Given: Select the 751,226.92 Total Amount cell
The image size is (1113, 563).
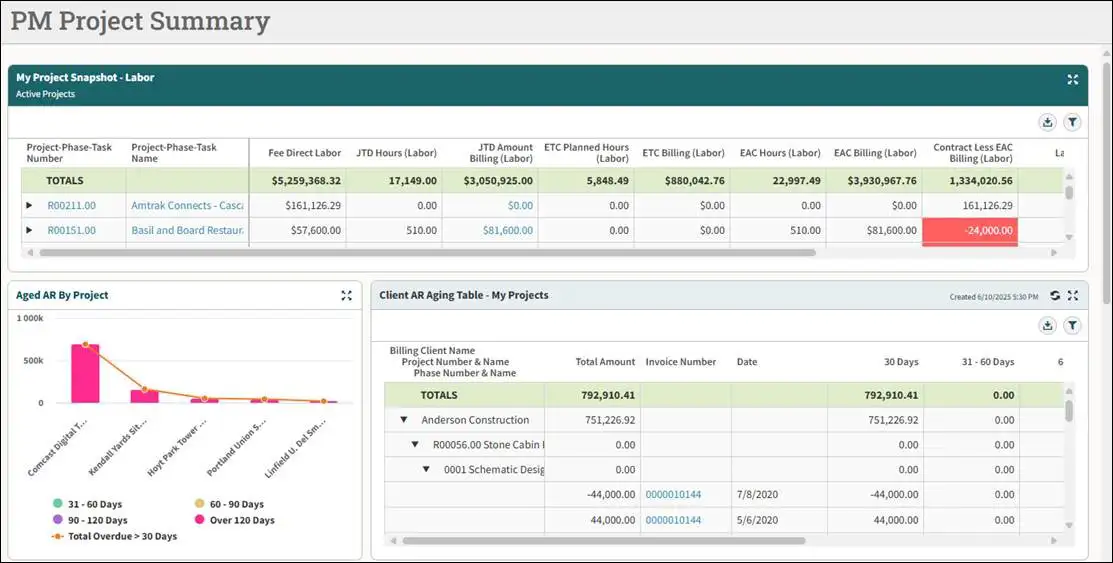Looking at the screenshot, I should [x=593, y=420].
